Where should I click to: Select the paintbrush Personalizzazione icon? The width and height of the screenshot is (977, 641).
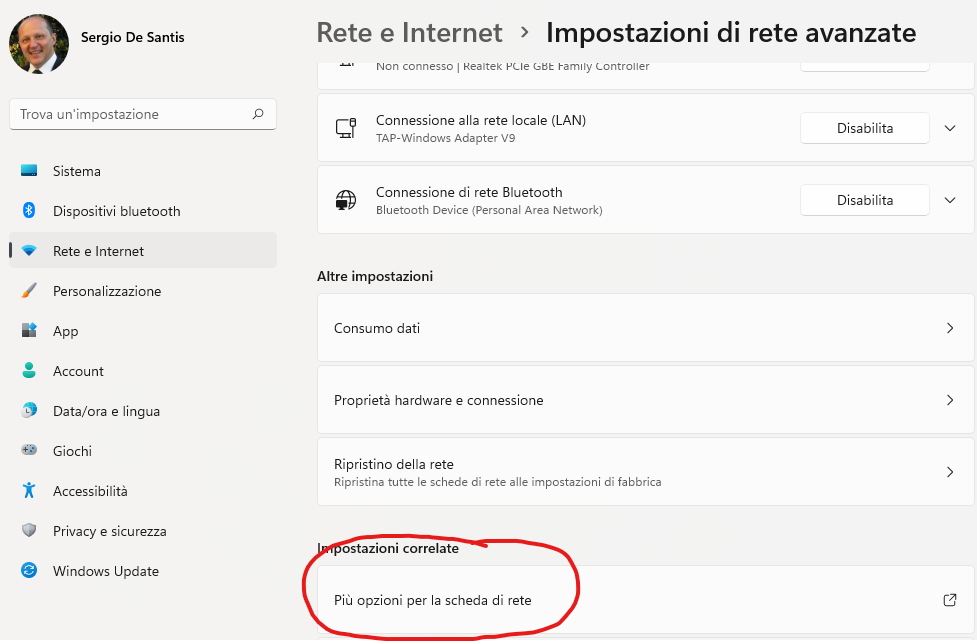click(x=29, y=290)
